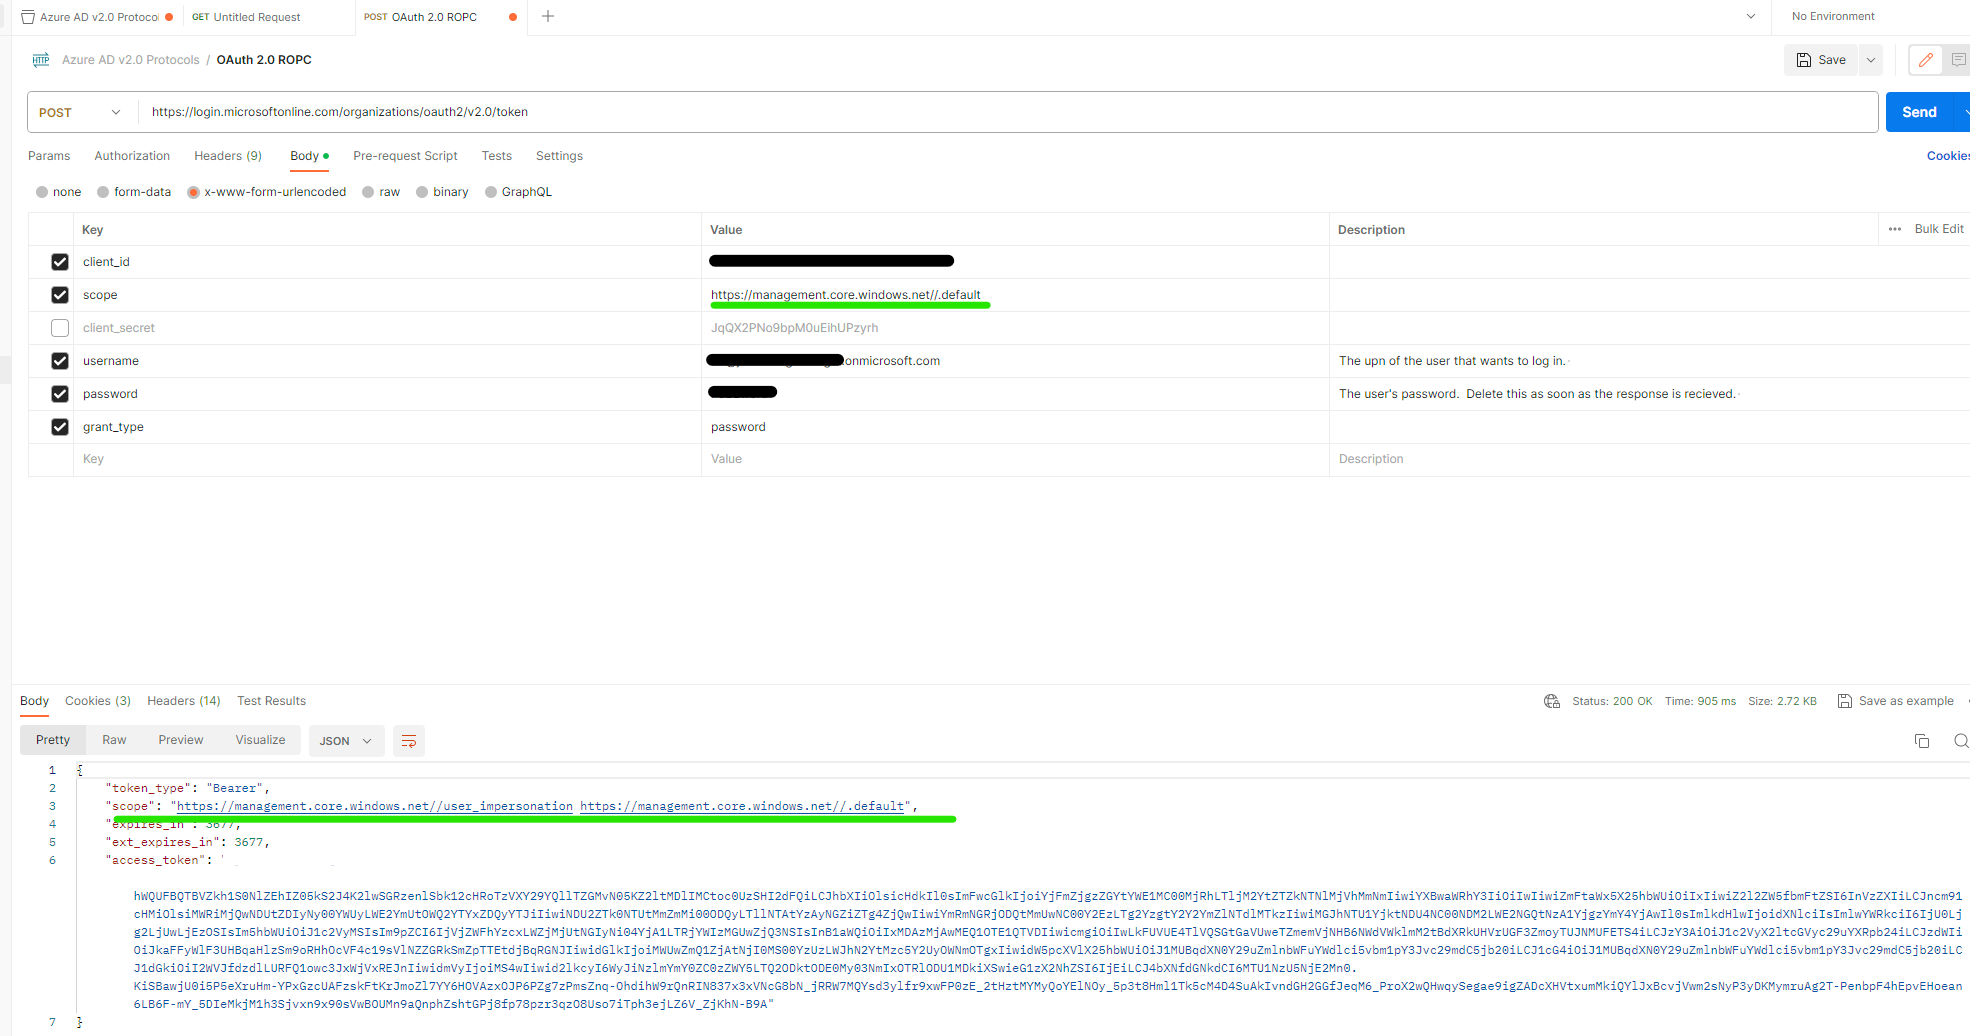Viewport: 1970px width, 1036px height.
Task: Open the Test Results tab
Action: (271, 701)
